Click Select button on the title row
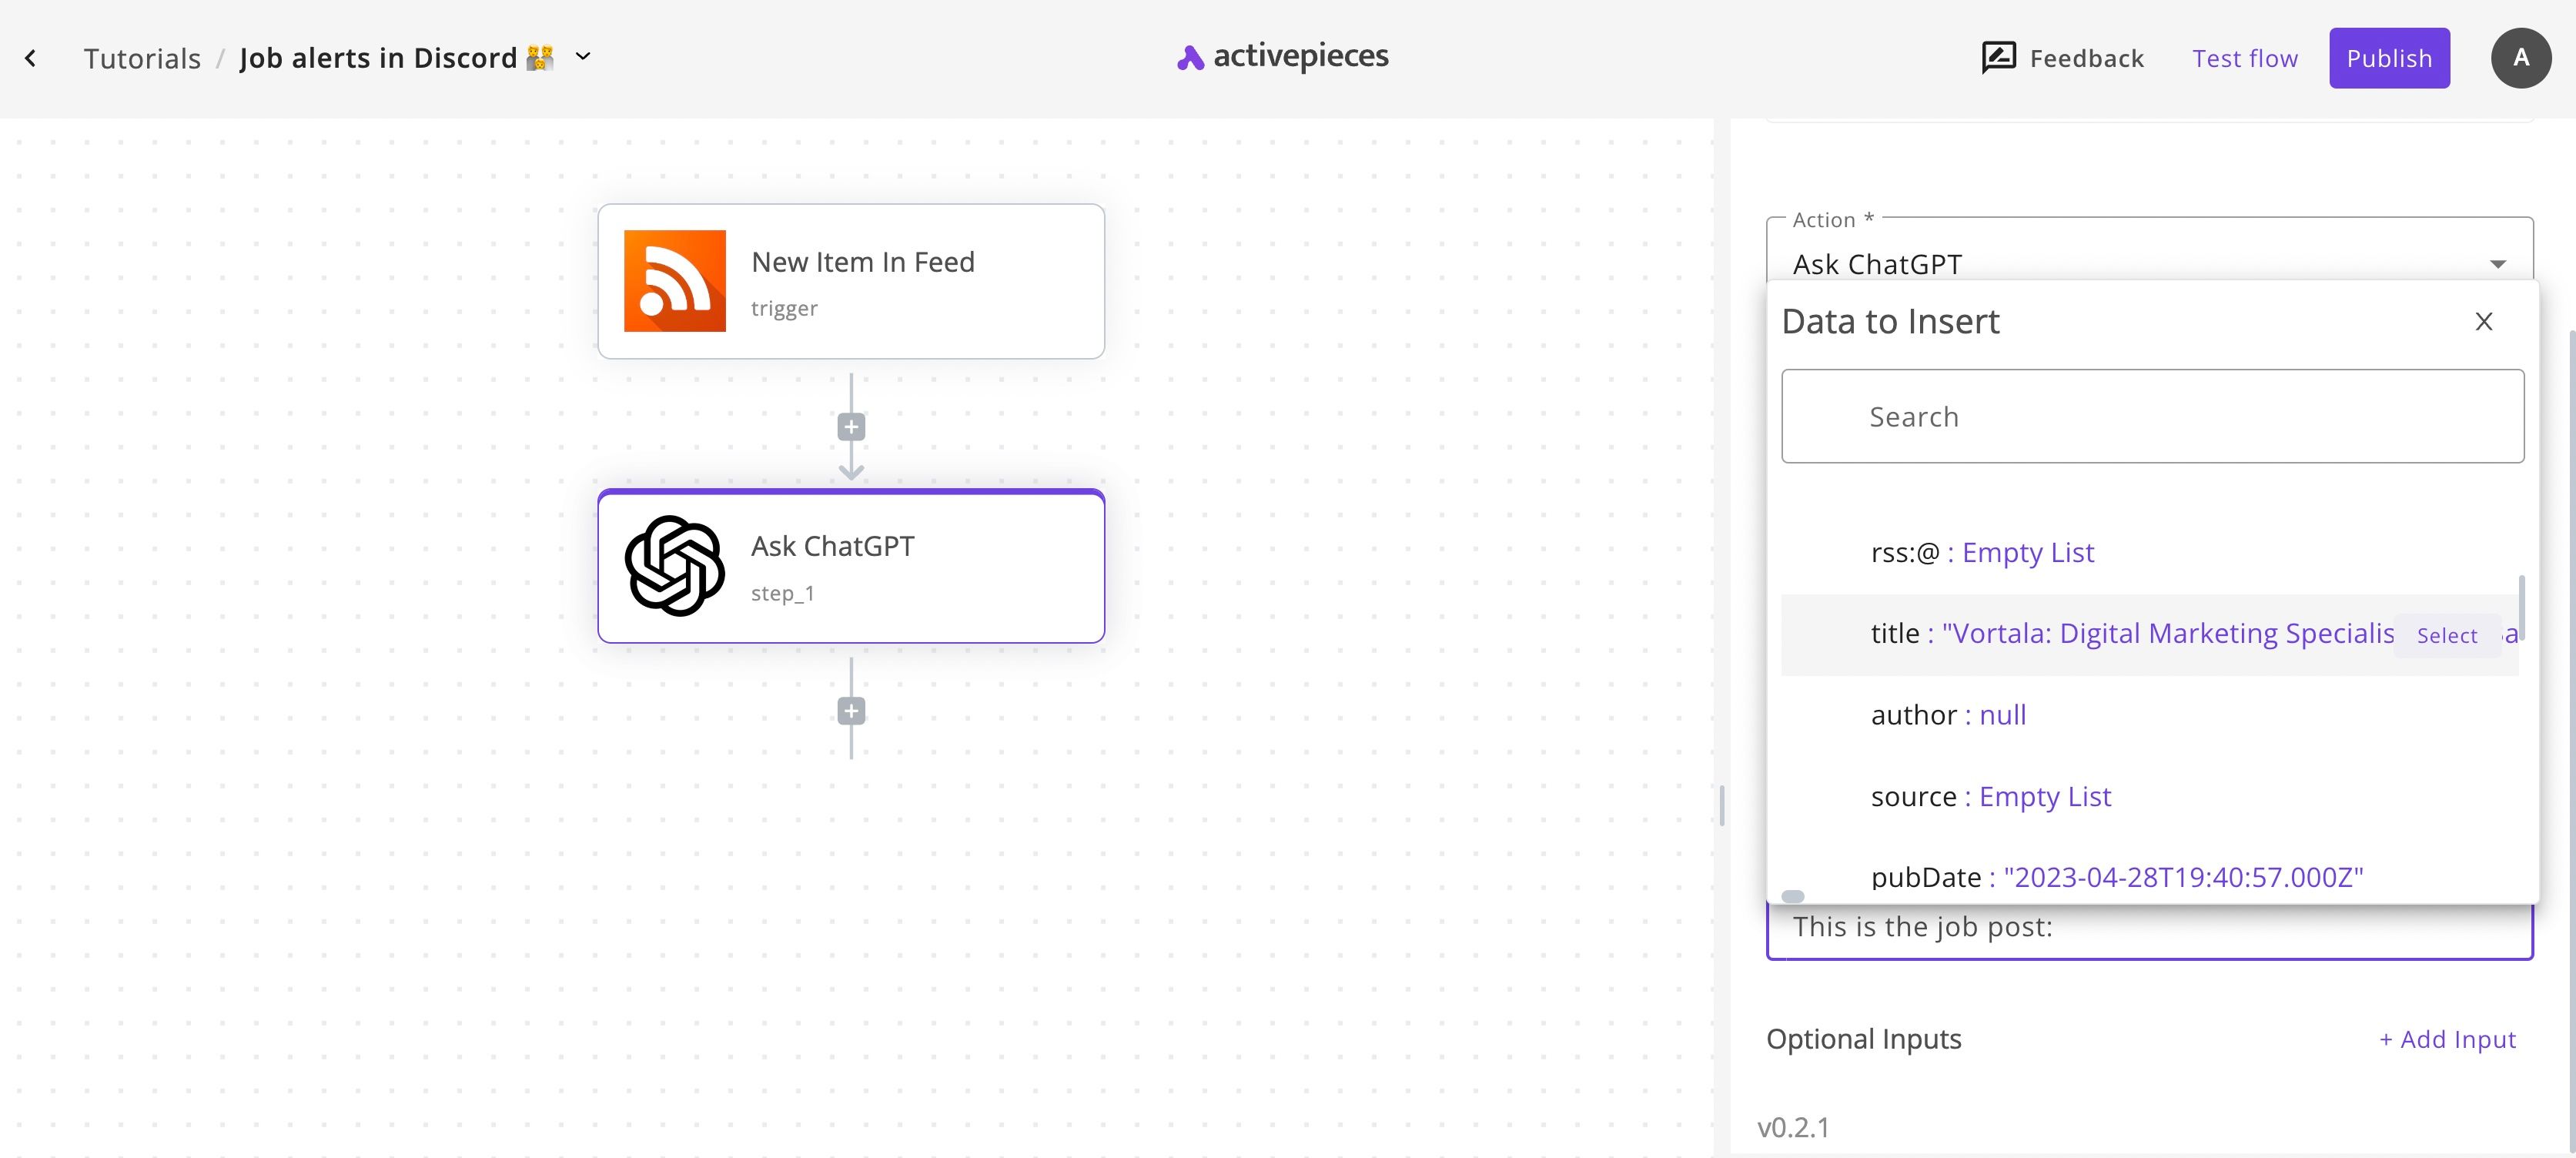 pos(2447,636)
